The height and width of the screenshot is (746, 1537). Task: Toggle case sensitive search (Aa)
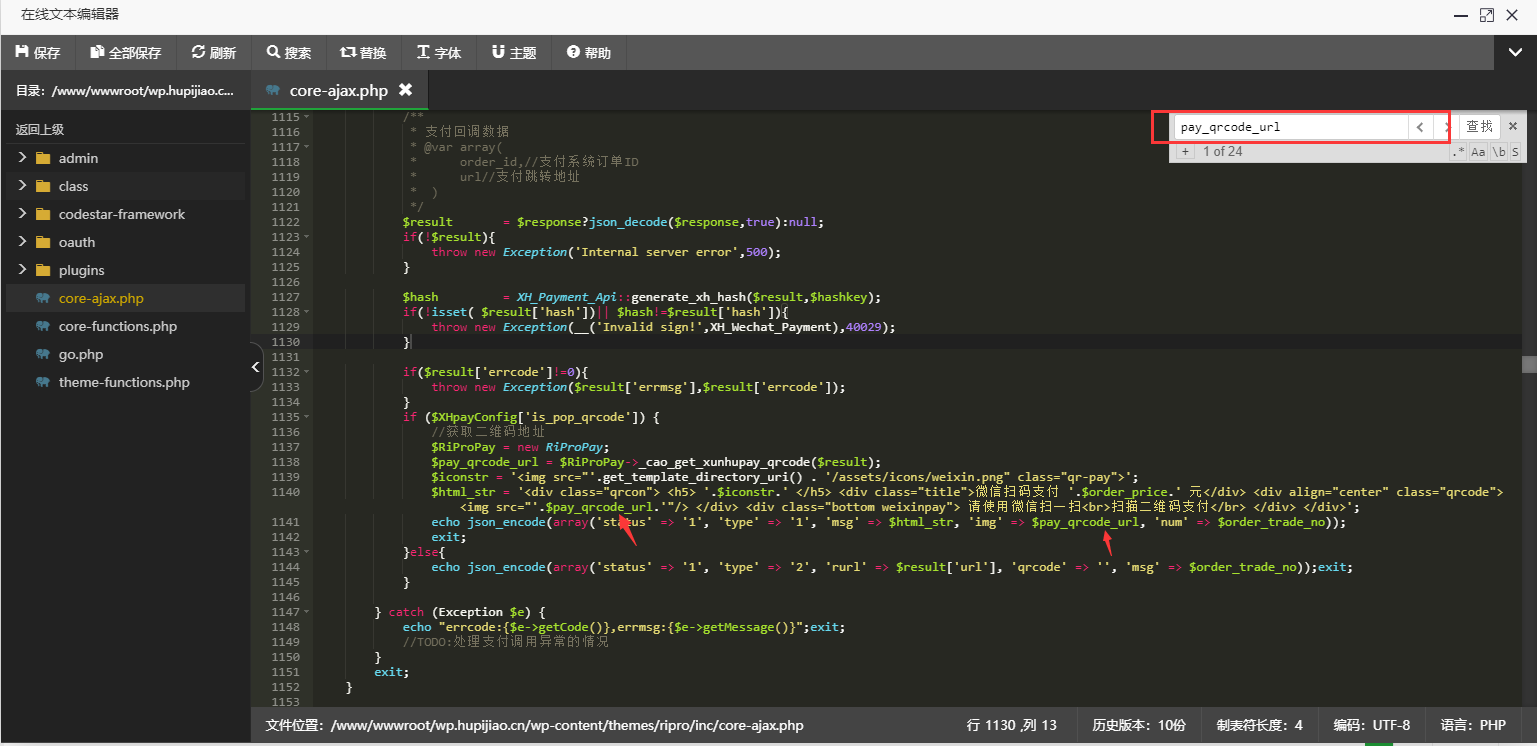pos(1478,152)
